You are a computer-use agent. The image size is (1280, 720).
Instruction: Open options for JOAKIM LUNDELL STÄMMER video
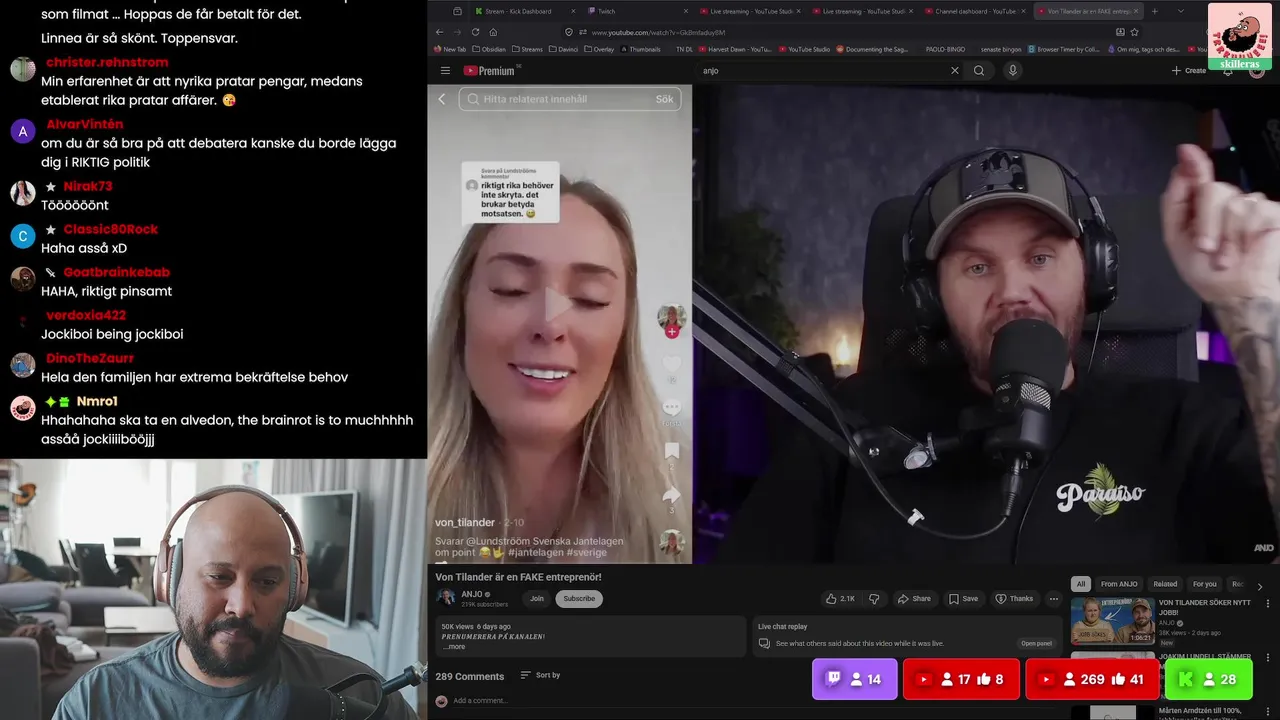[x=1268, y=658]
